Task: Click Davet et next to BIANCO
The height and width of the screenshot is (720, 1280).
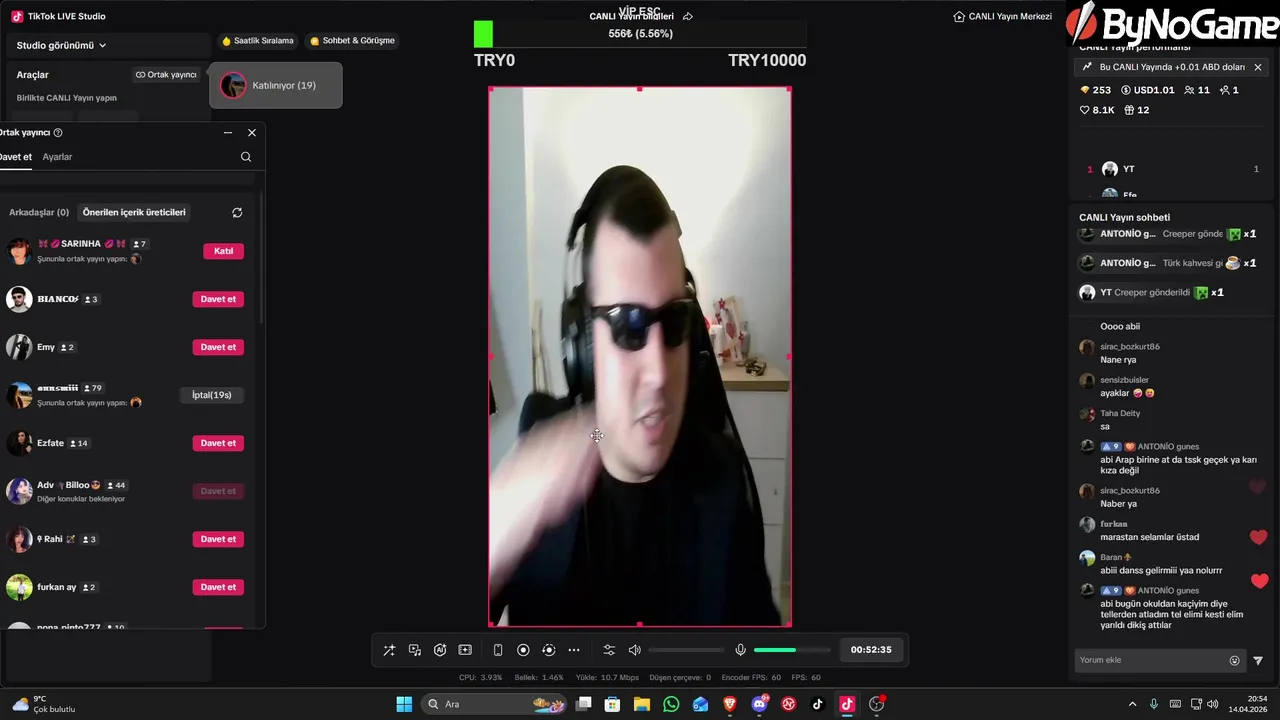Action: (218, 299)
